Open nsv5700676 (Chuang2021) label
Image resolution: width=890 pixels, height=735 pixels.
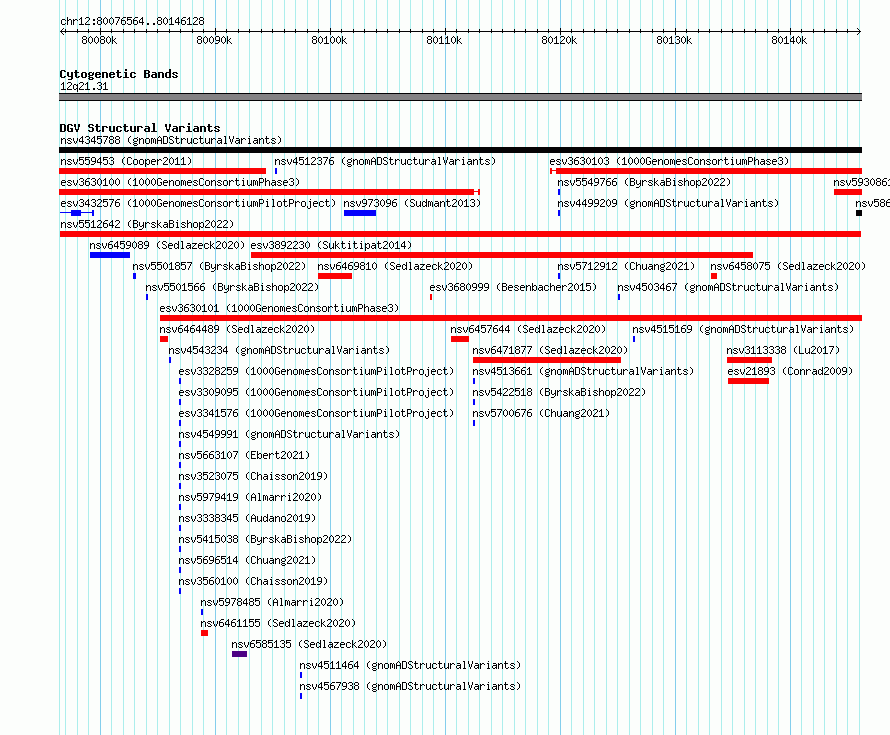(x=541, y=413)
